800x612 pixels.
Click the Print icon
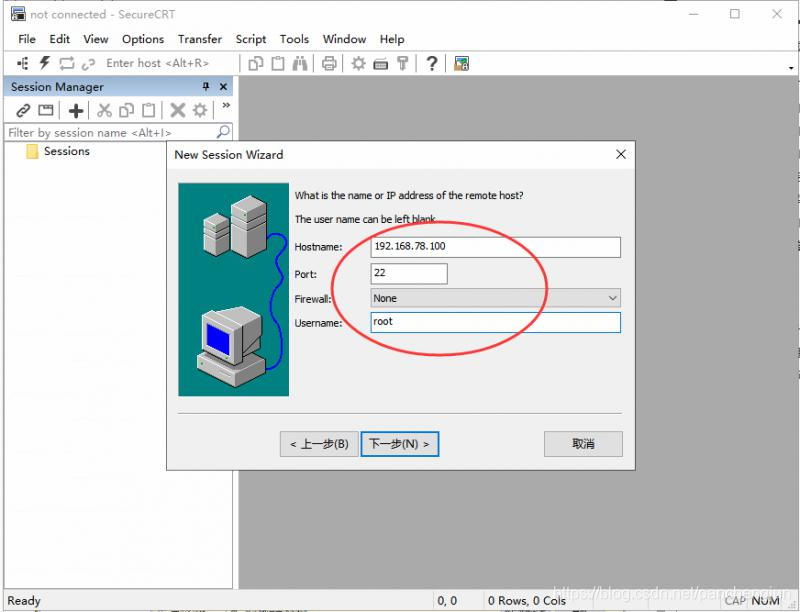click(x=329, y=64)
